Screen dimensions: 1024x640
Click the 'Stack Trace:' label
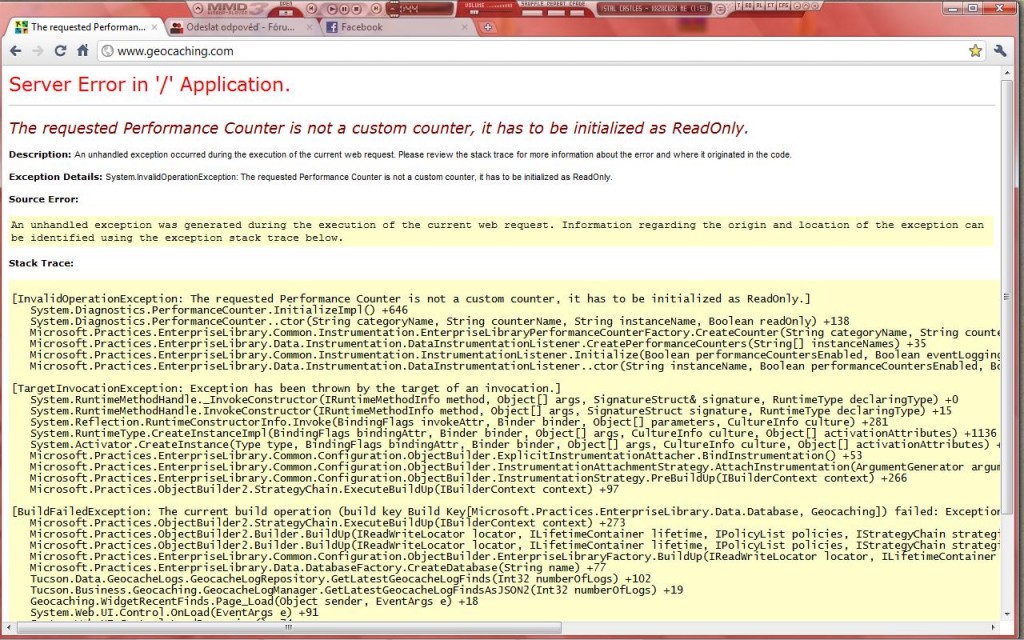[41, 263]
